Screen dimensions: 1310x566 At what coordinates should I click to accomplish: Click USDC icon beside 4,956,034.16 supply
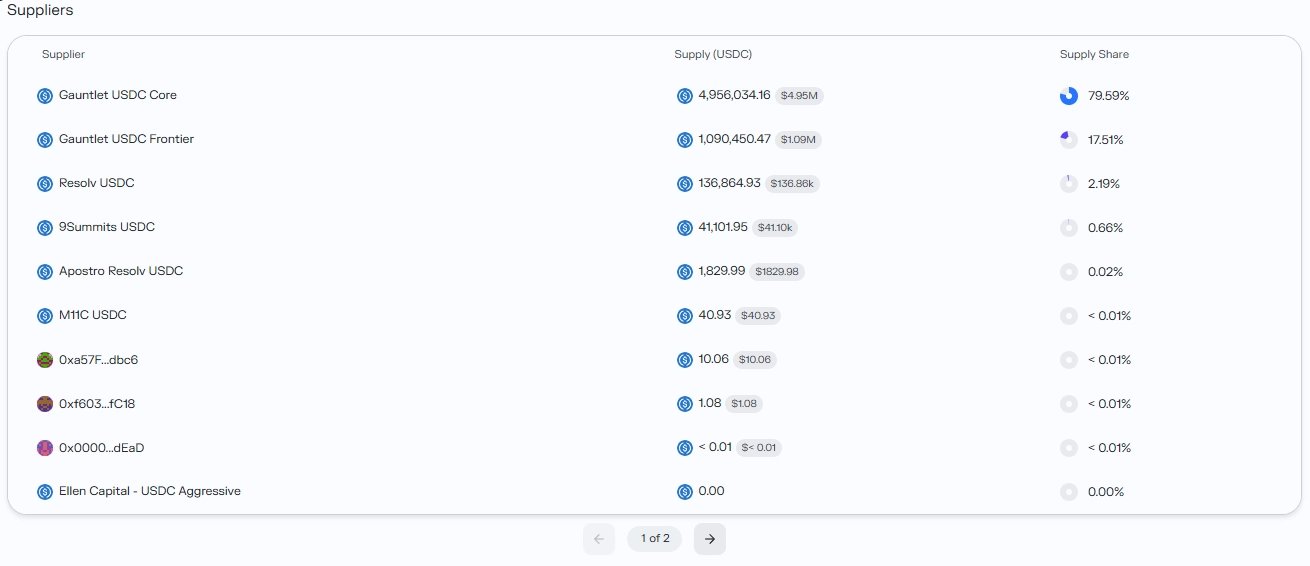(x=685, y=96)
